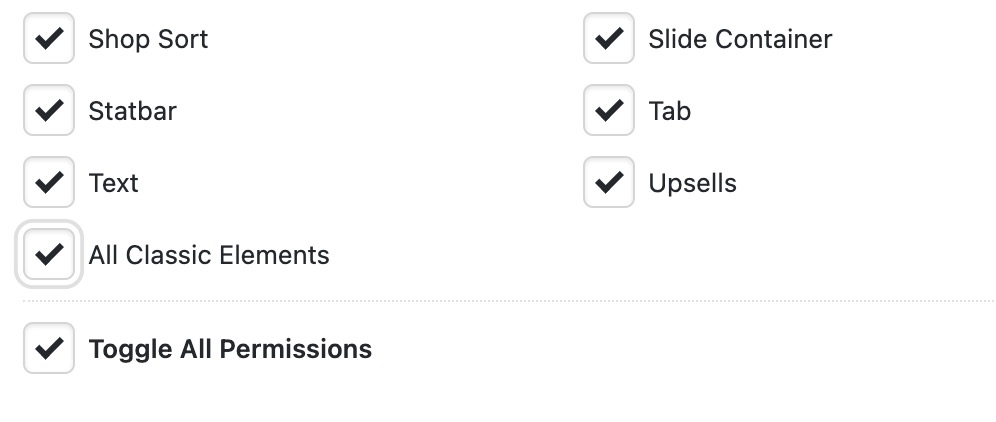
Task: Click the Upsells label text
Action: tap(692, 184)
